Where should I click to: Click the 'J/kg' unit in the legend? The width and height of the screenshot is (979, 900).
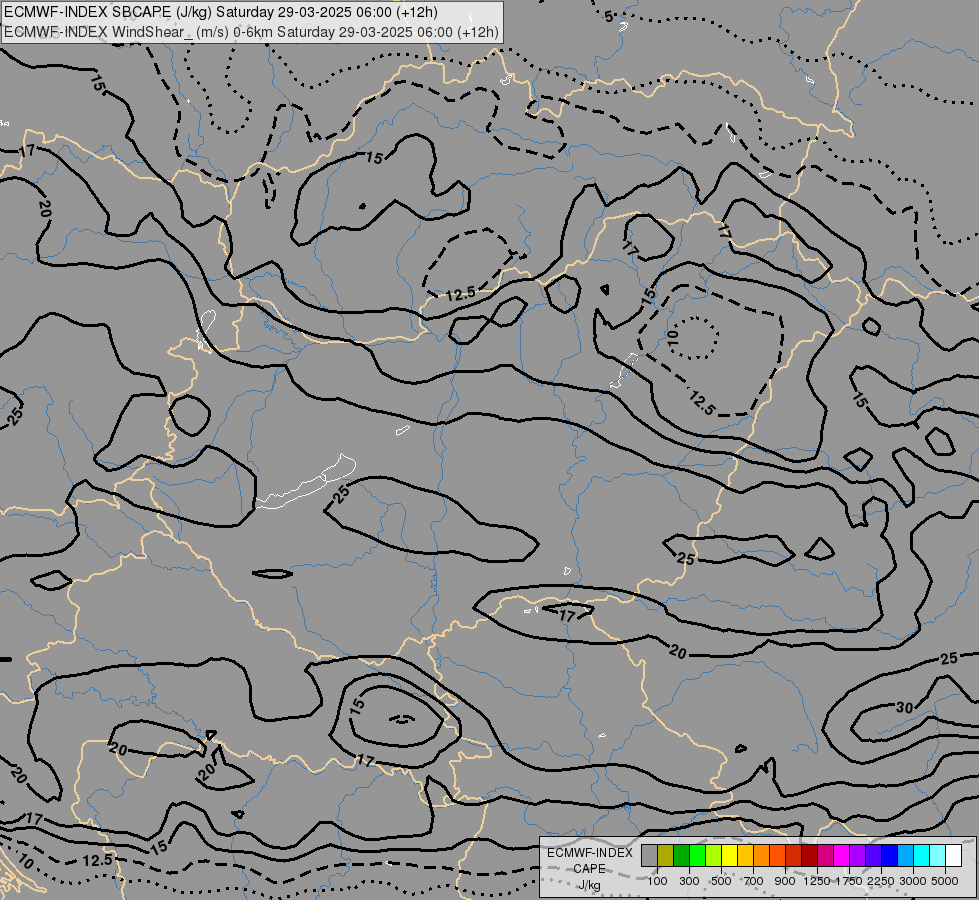pyautogui.click(x=589, y=885)
